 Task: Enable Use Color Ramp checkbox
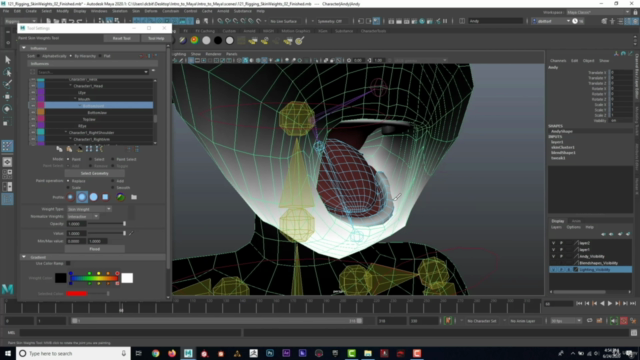click(68, 264)
